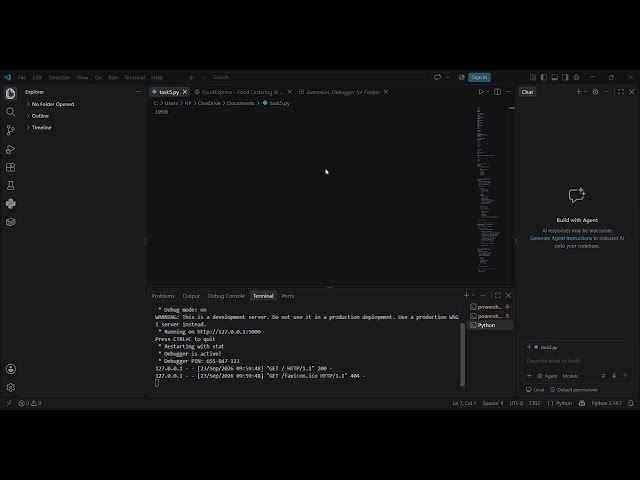
Task: Close the task5.py editor tab
Action: coord(185,92)
